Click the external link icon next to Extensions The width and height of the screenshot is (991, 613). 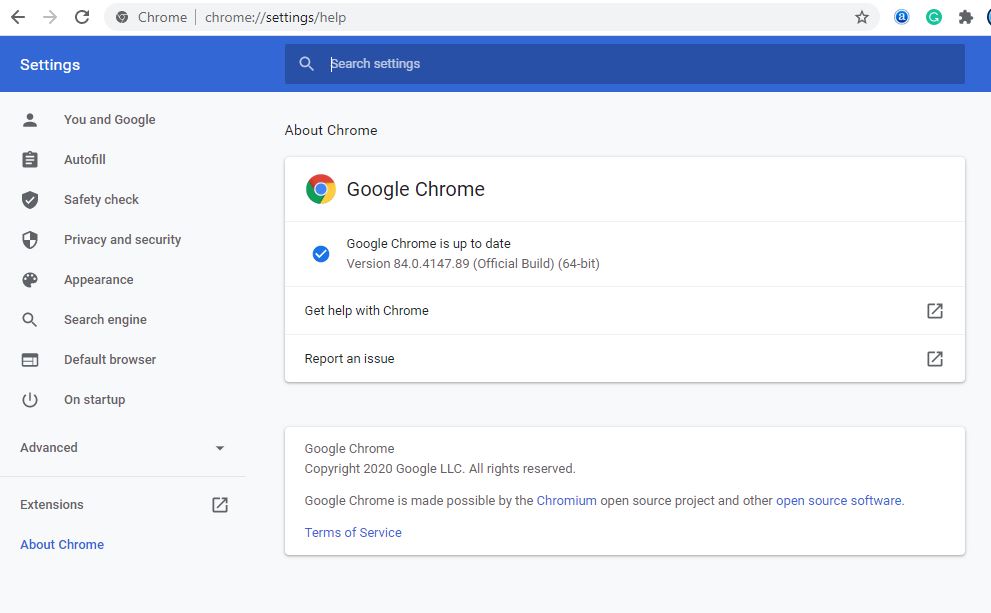220,505
